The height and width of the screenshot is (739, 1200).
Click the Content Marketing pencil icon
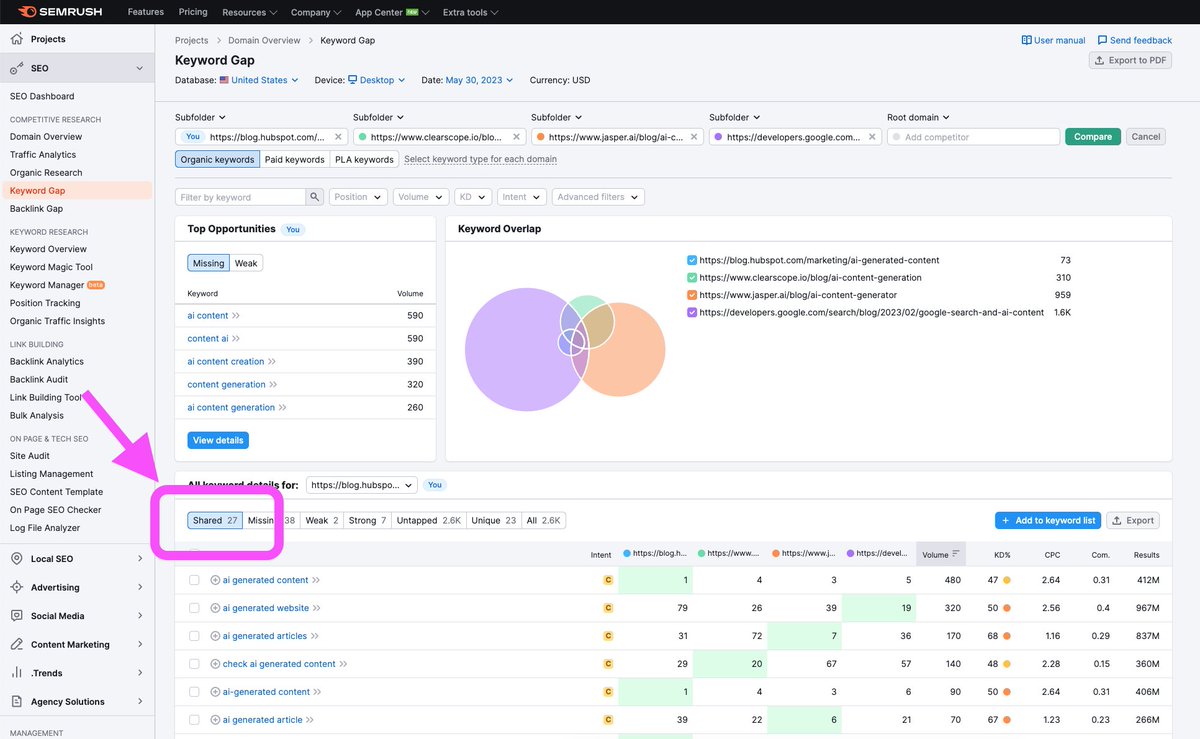(x=16, y=644)
